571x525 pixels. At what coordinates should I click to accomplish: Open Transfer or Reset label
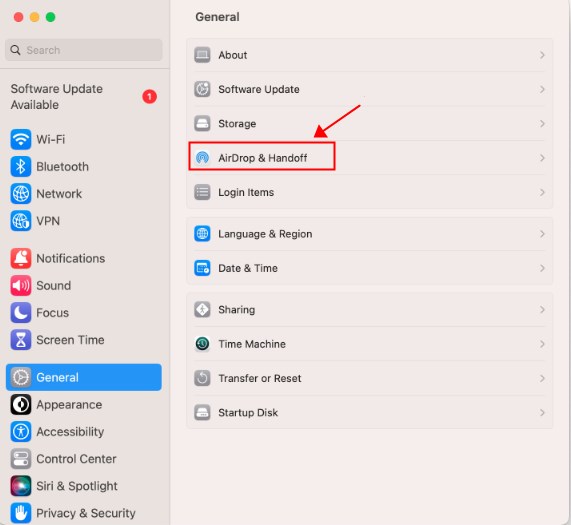260,378
